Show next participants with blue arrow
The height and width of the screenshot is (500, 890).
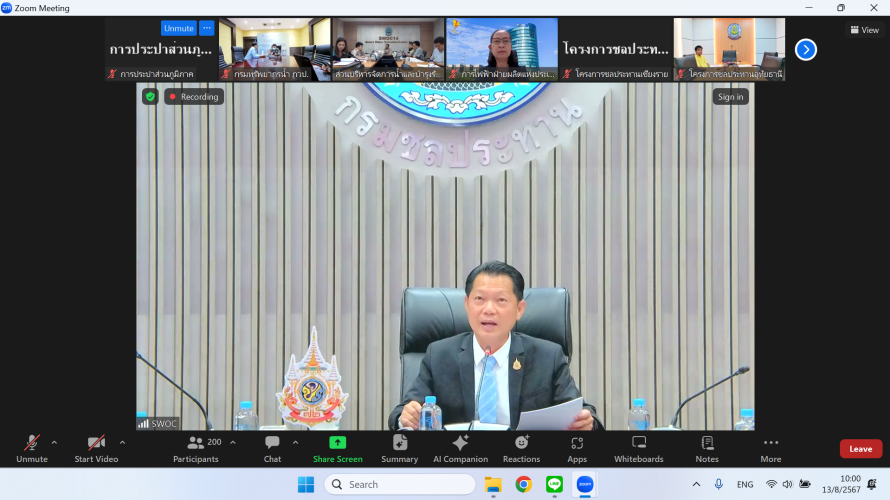[x=805, y=49]
